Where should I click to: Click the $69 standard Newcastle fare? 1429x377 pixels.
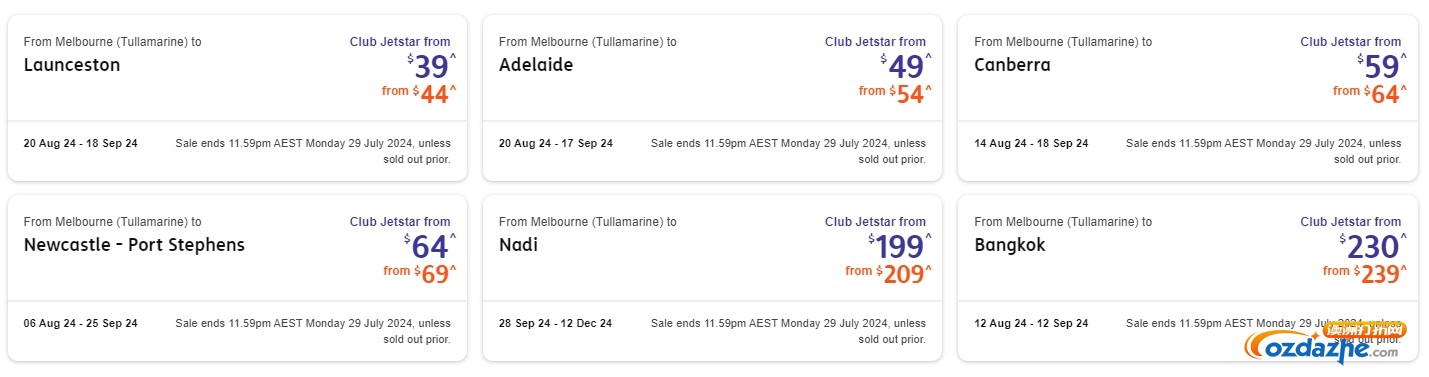(420, 273)
